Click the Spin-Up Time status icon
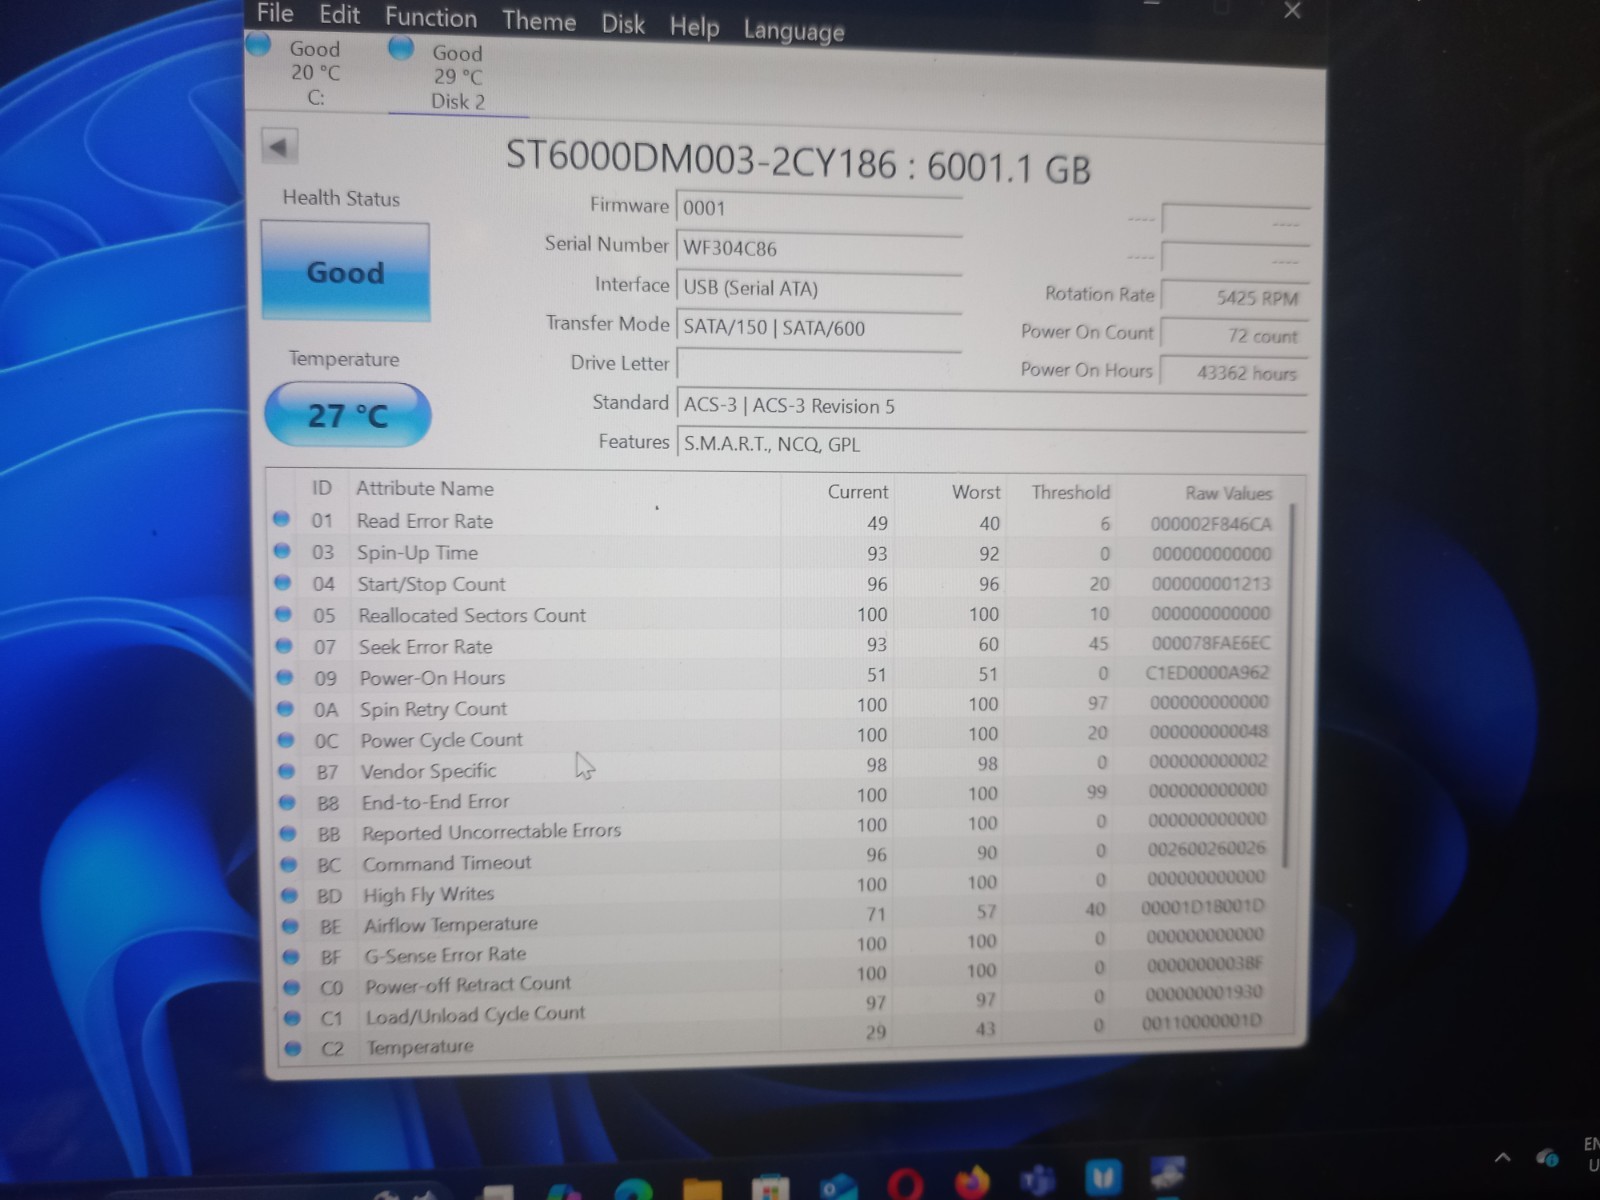Viewport: 1600px width, 1200px height. [282, 550]
